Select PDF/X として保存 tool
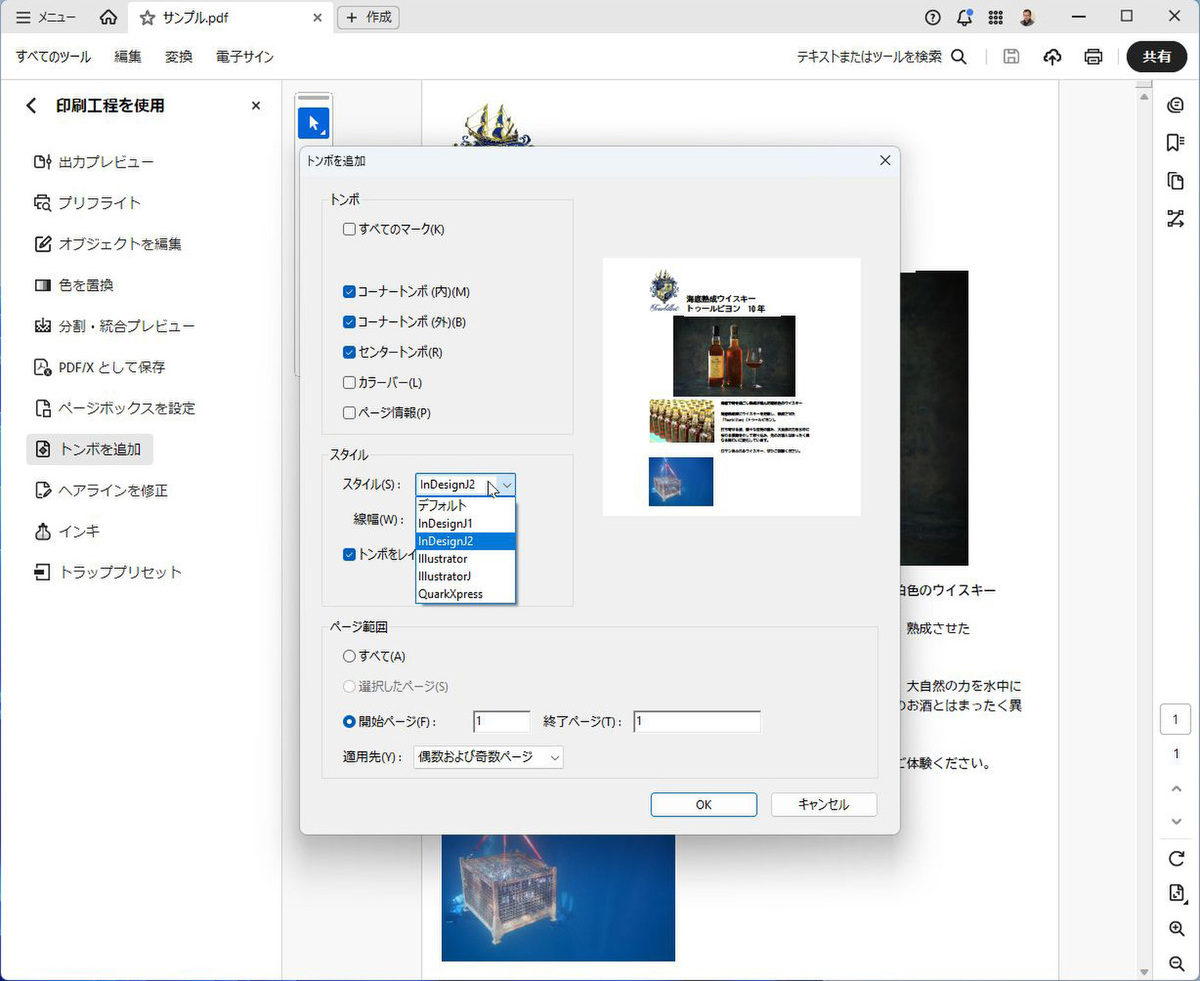 [x=100, y=367]
